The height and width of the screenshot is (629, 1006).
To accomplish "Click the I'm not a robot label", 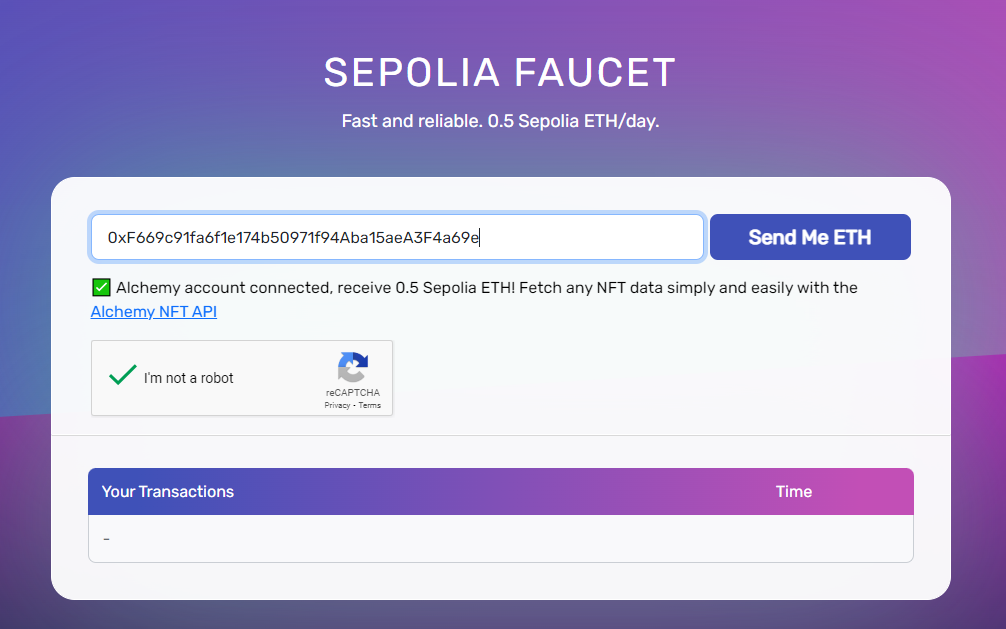I will (x=189, y=378).
